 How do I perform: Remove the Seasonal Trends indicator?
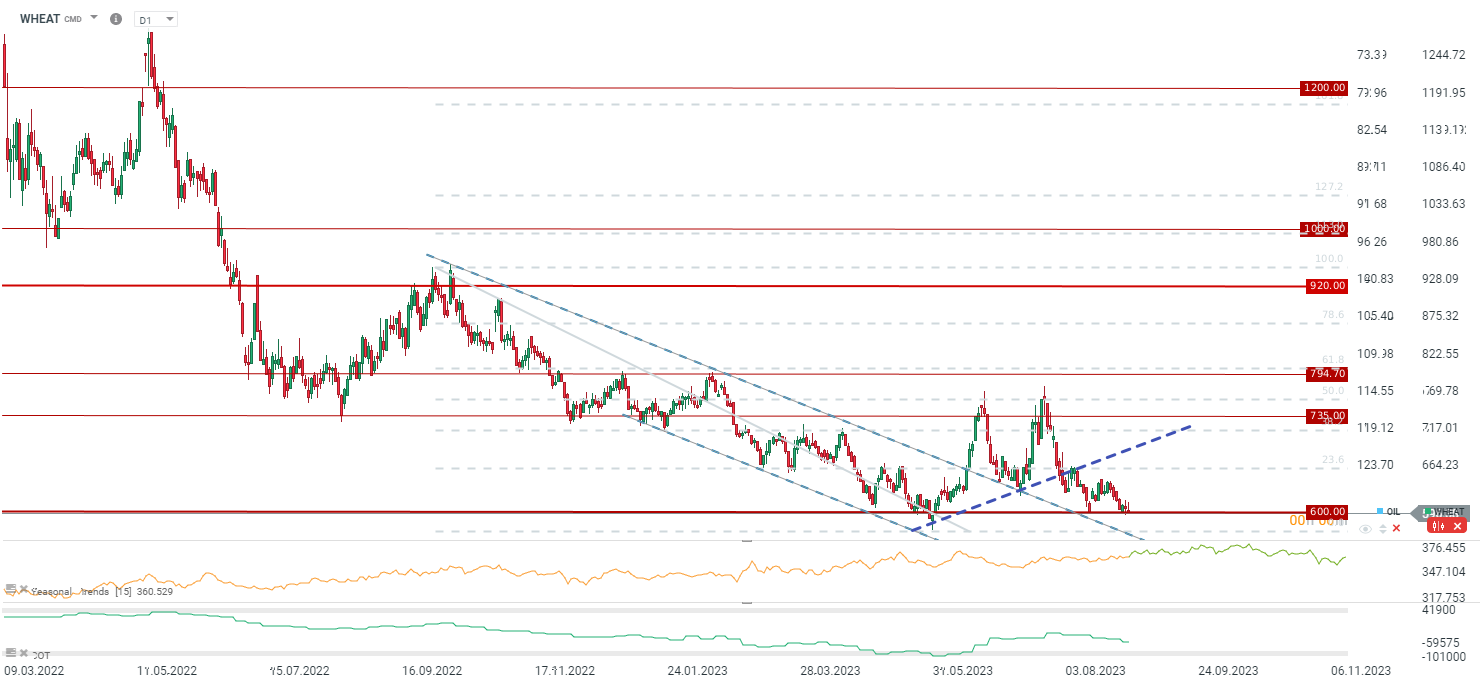coord(22,589)
